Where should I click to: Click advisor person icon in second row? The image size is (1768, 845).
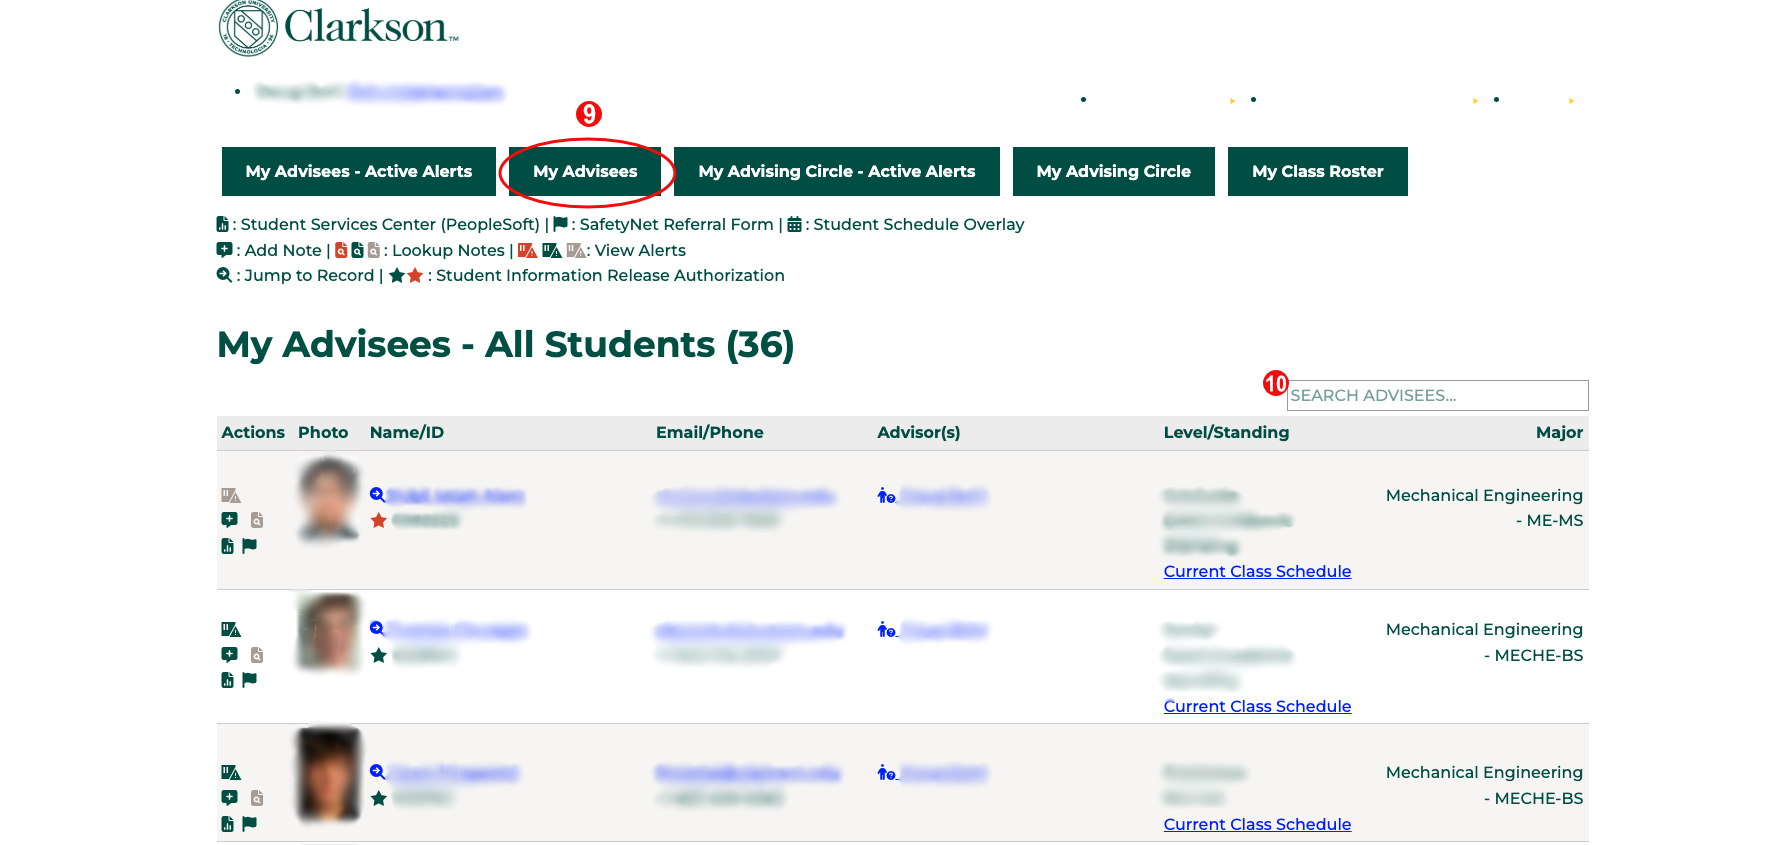click(x=886, y=630)
